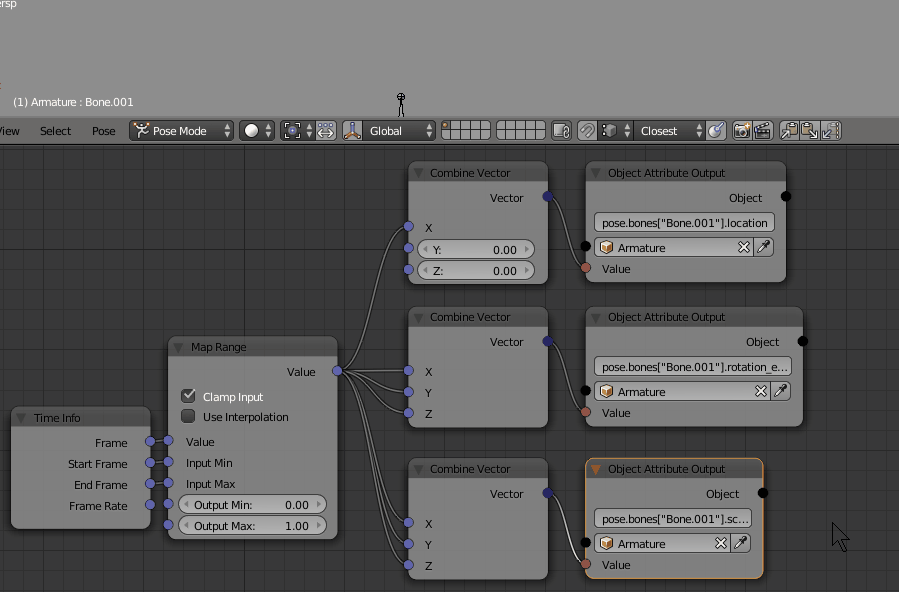
Task: Toggle lock camera and layers button
Action: tap(561, 131)
